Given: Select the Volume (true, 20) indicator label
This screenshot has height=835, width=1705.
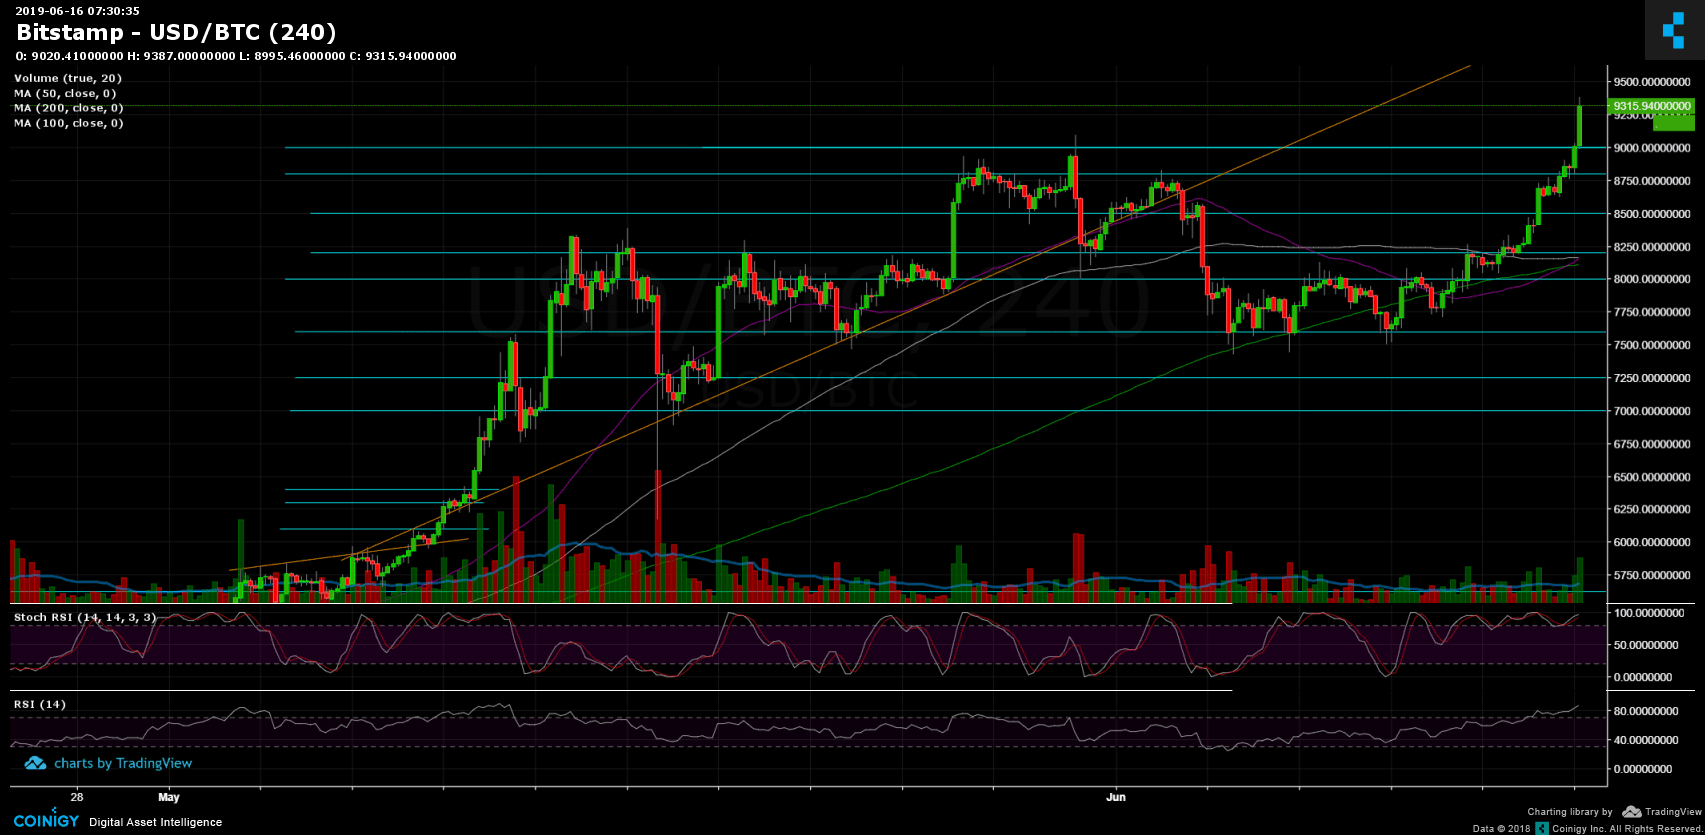Looking at the screenshot, I should [x=68, y=78].
